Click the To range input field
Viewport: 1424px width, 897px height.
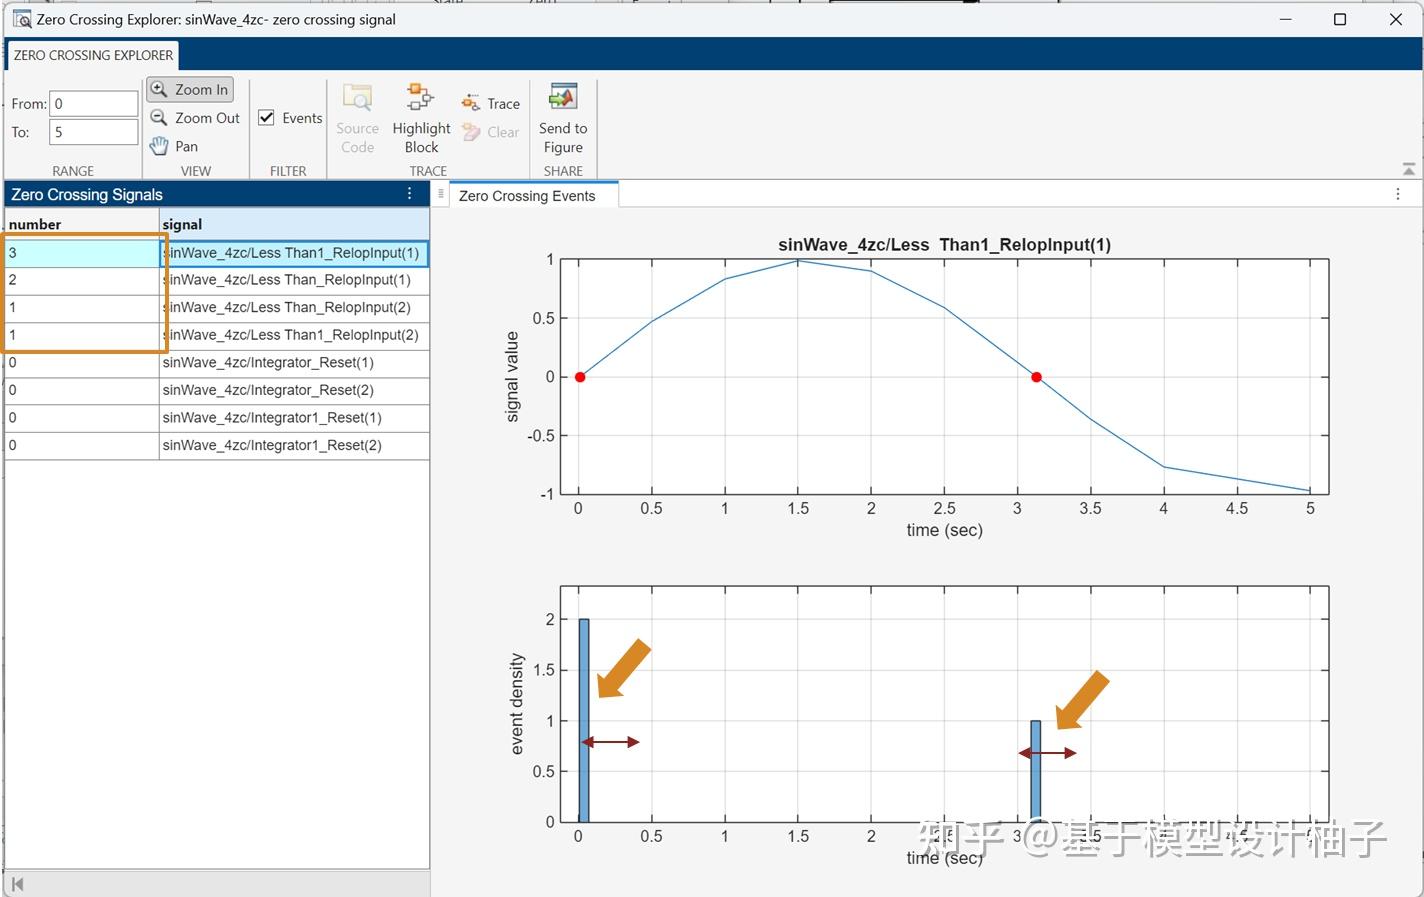[94, 132]
